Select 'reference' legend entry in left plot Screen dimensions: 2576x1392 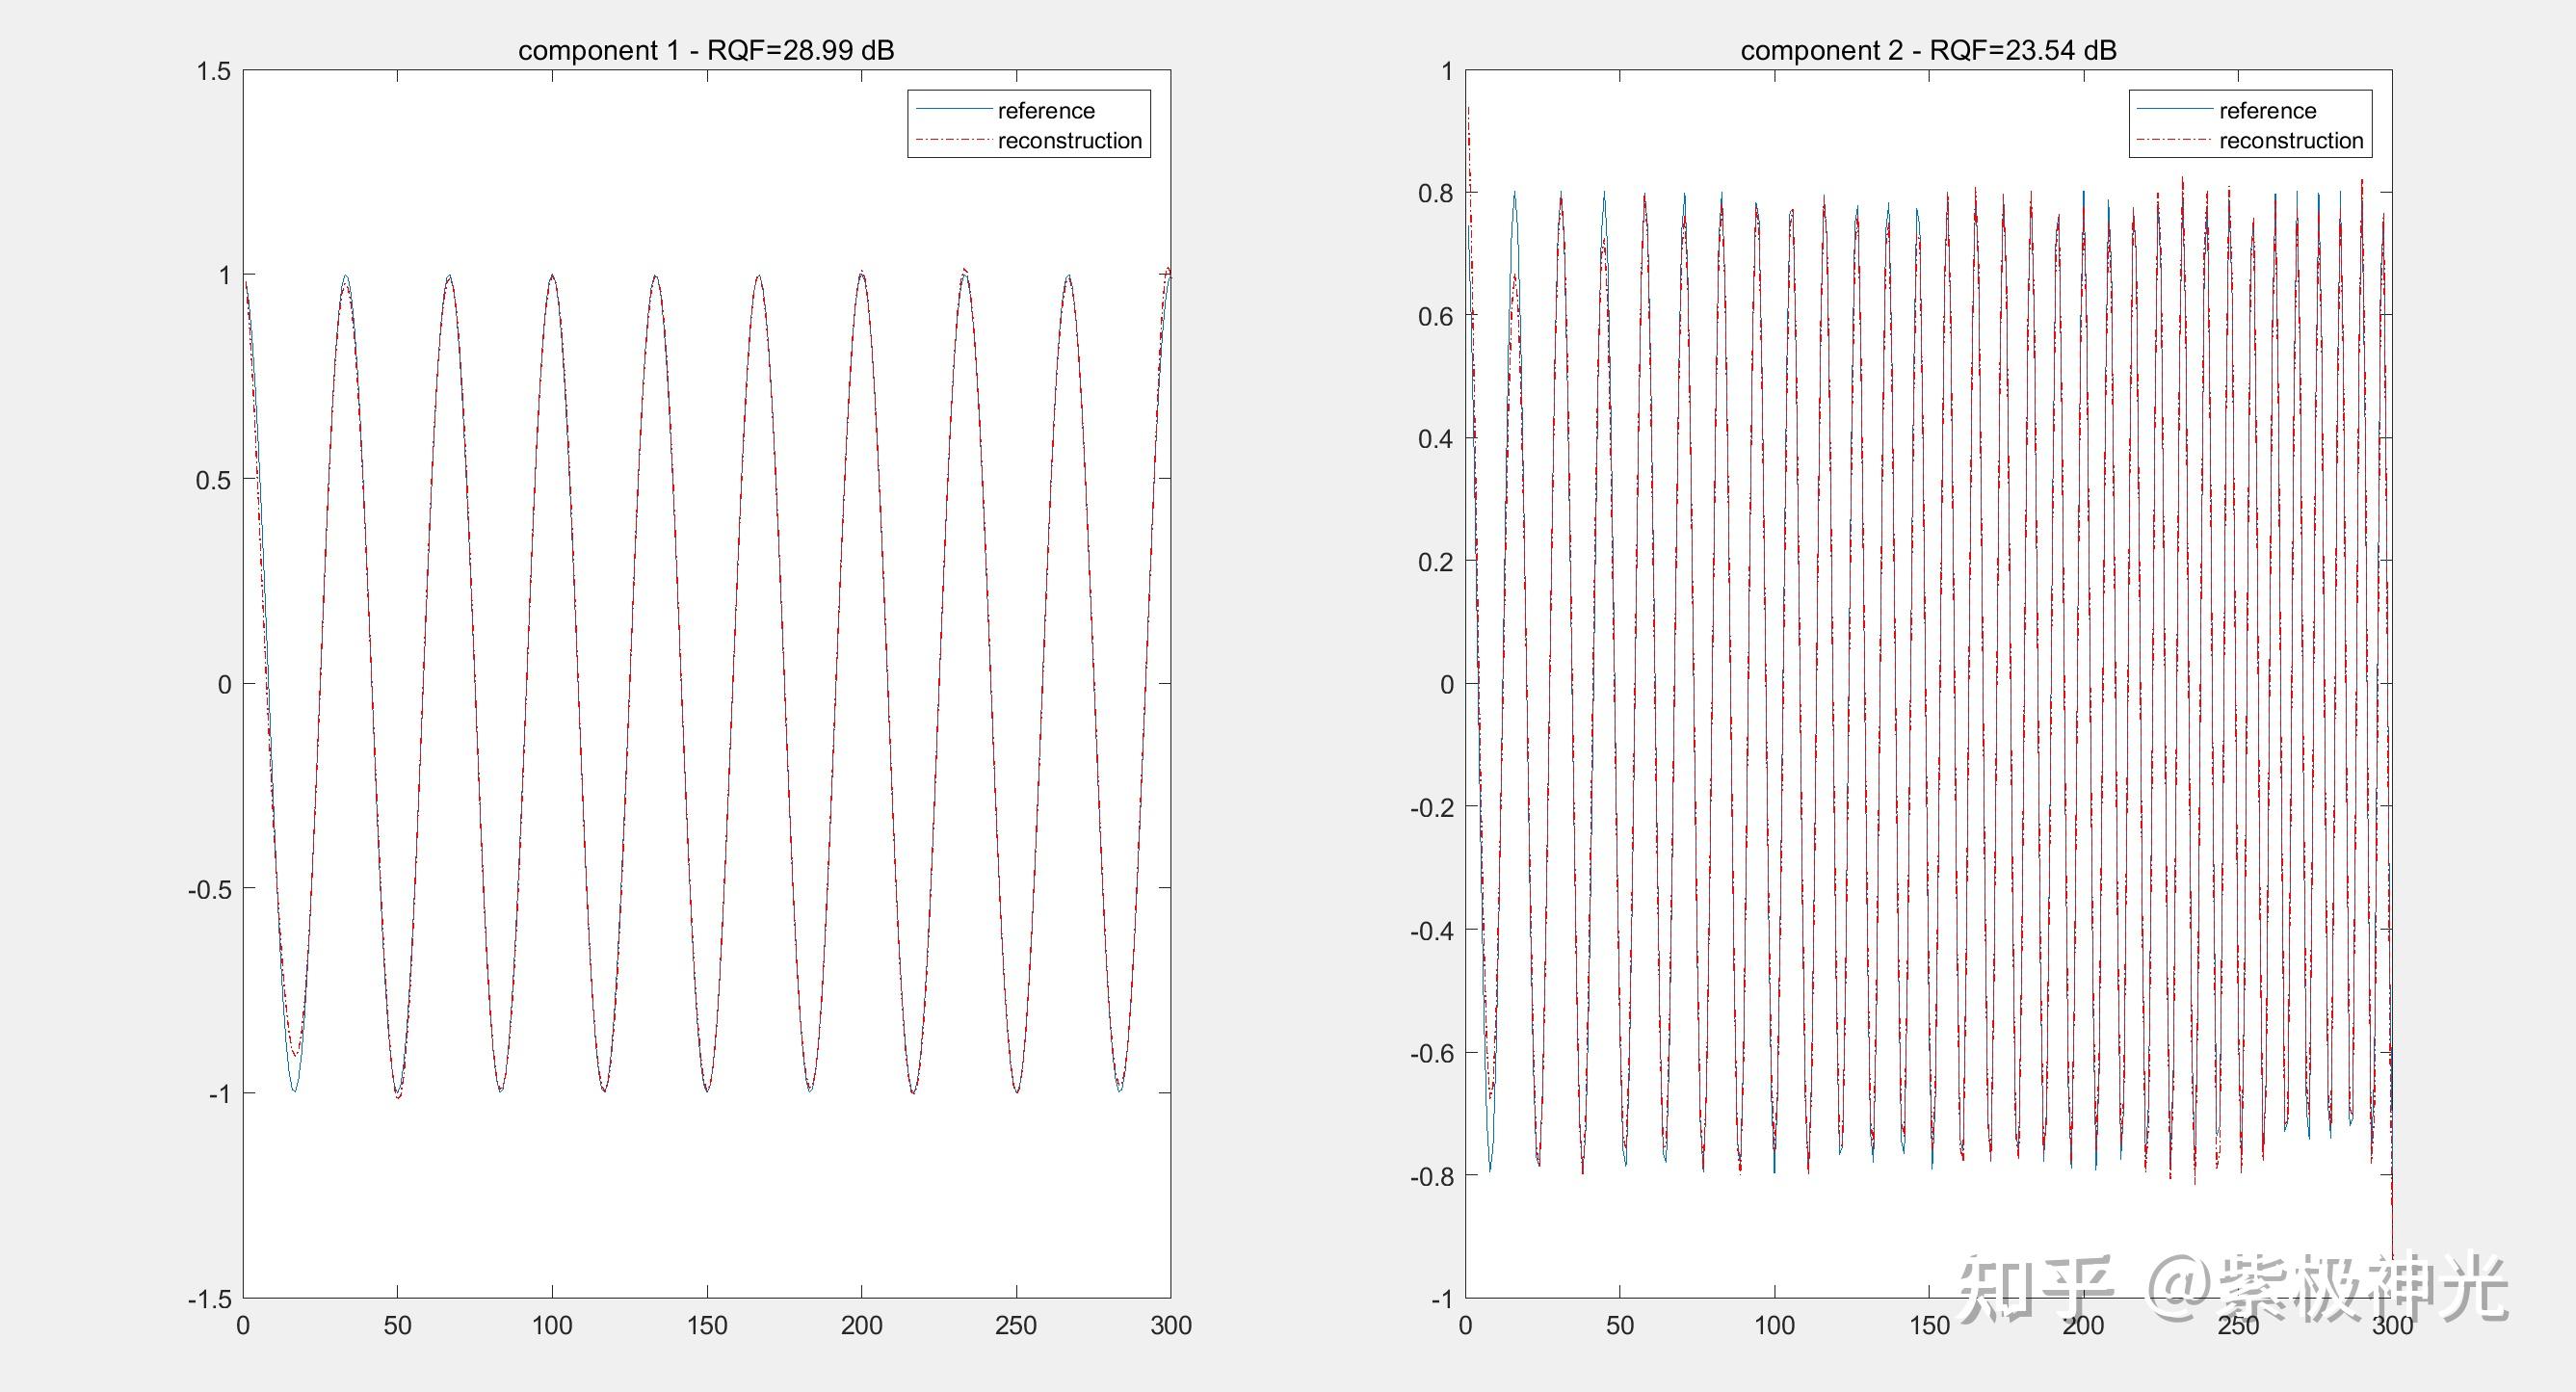tap(1046, 110)
